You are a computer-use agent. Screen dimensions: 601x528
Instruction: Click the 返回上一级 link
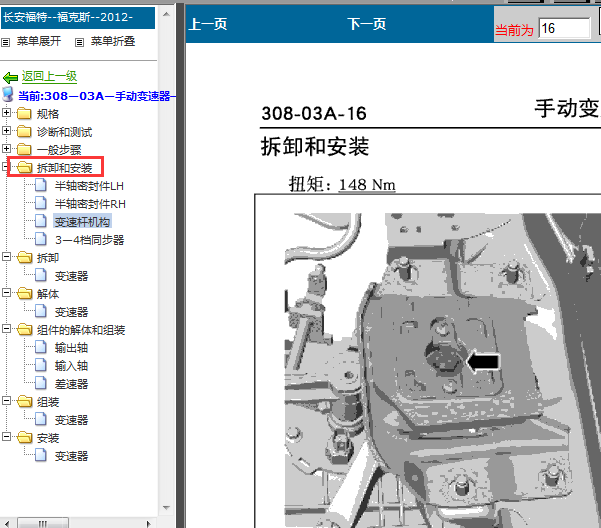pyautogui.click(x=49, y=76)
